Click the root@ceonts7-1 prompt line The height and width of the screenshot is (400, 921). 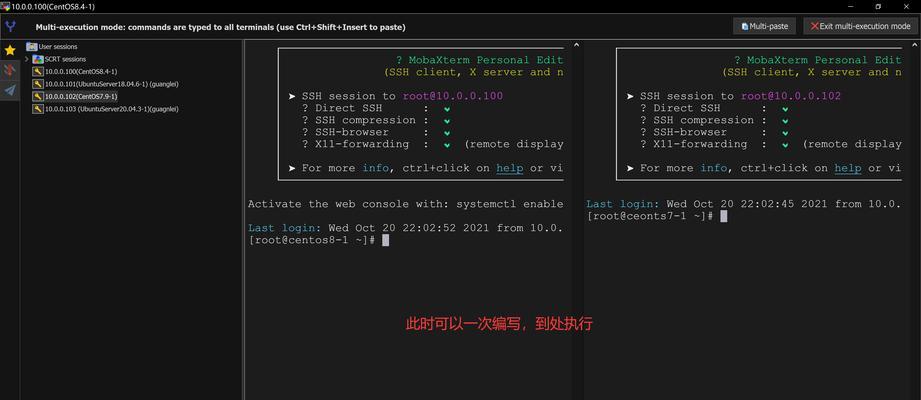point(657,216)
